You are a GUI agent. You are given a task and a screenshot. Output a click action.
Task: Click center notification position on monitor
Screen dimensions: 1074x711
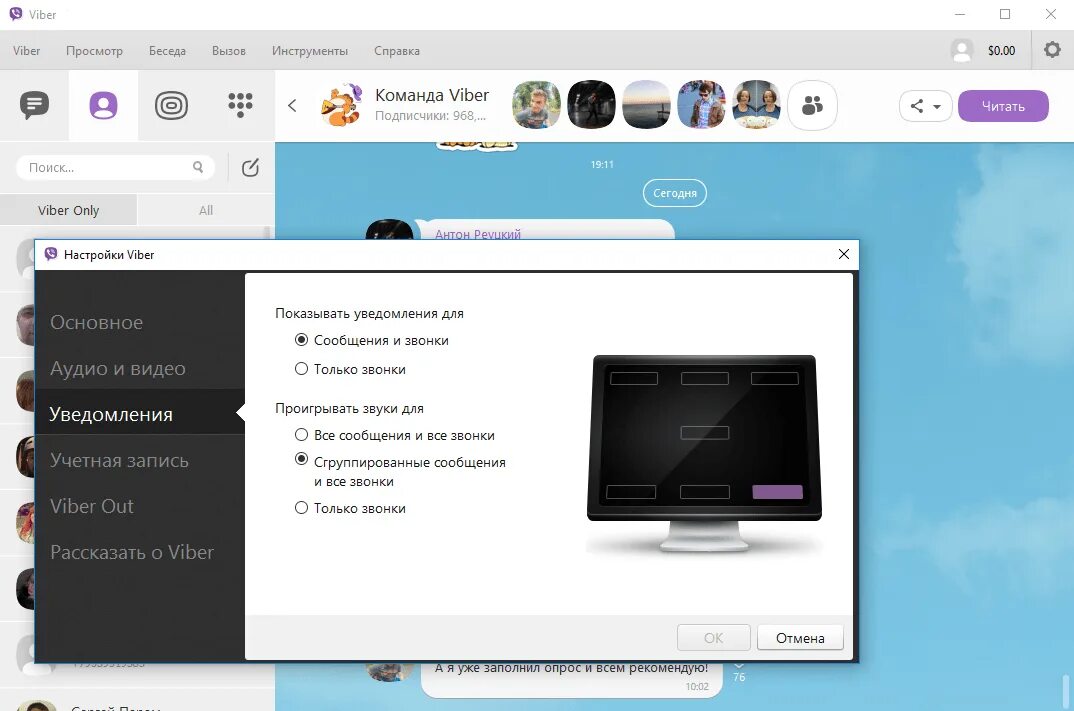tap(705, 433)
